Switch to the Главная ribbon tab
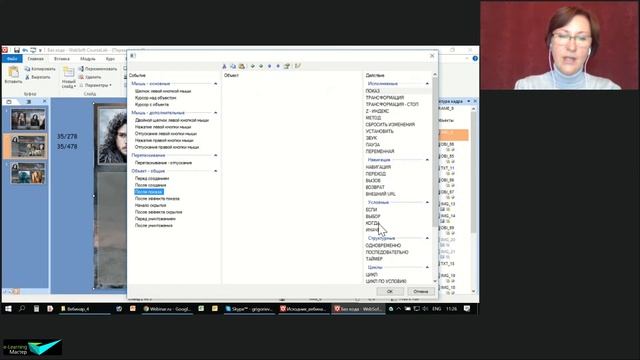Viewport: 640px width, 360px height. pos(36,59)
